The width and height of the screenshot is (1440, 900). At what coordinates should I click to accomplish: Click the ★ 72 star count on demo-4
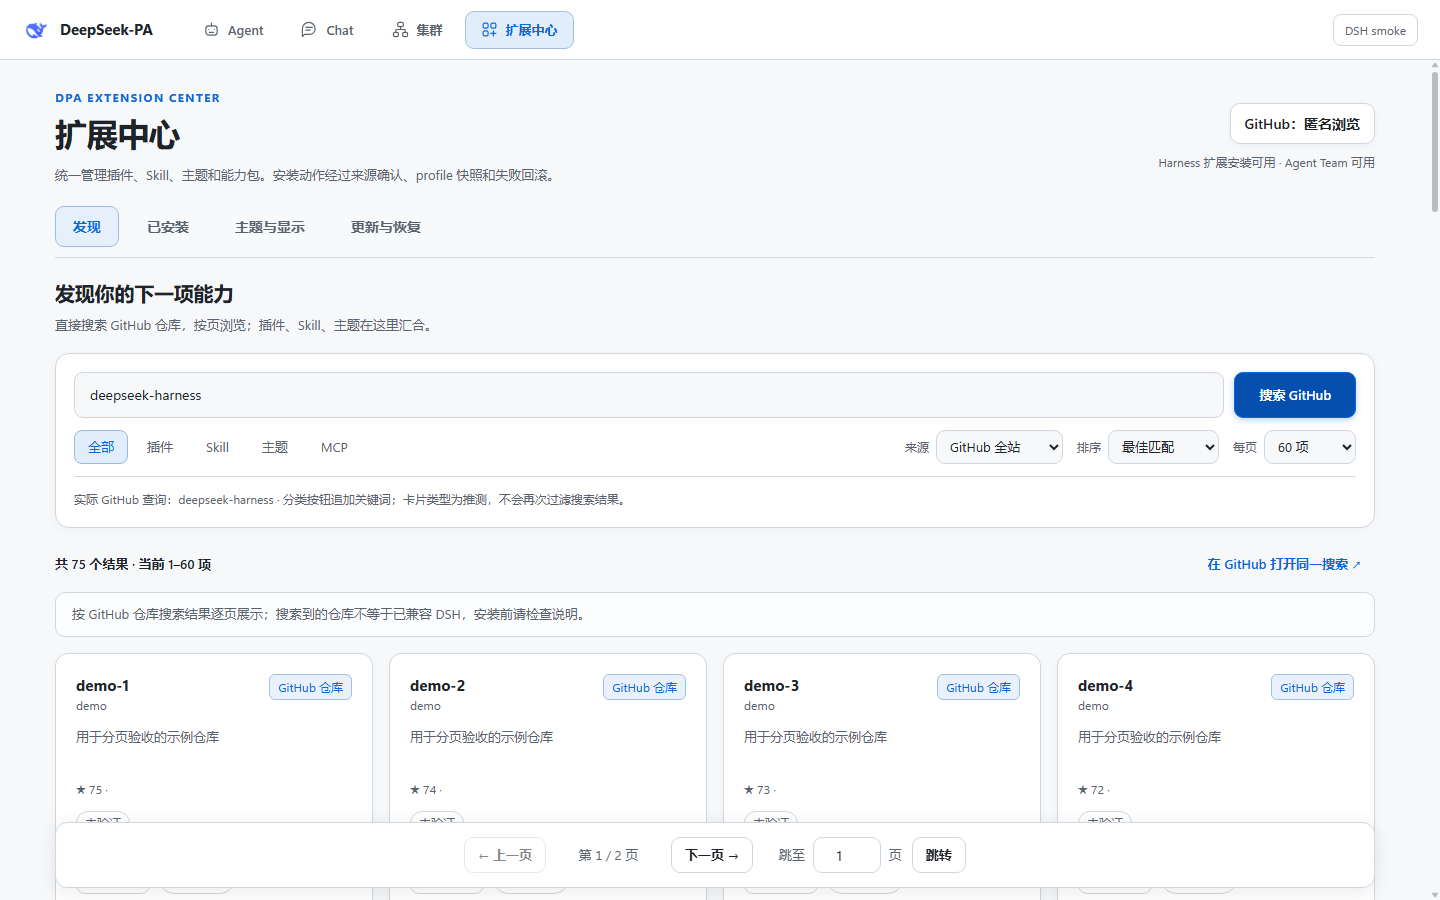[x=1094, y=790]
